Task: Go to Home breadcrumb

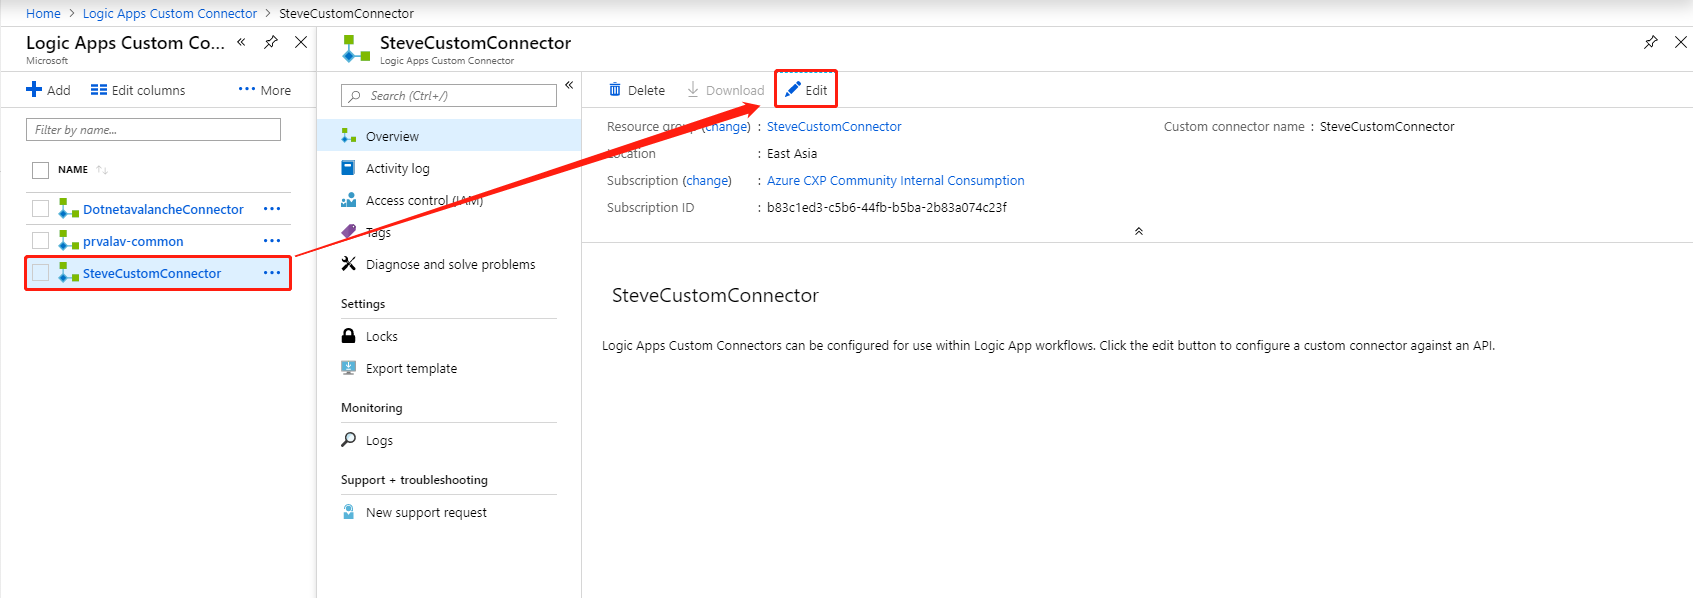Action: coord(43,13)
